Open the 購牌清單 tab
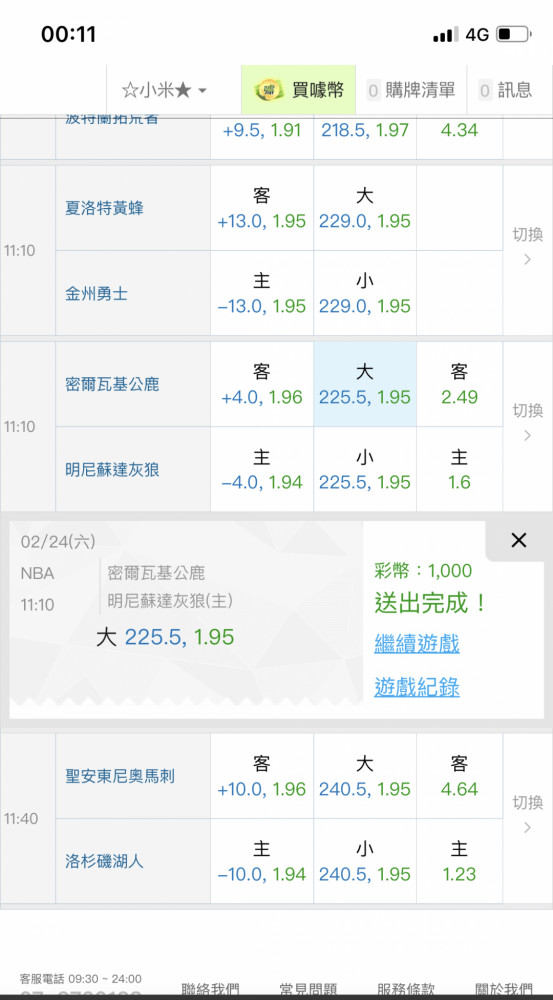553x1000 pixels. coord(411,90)
